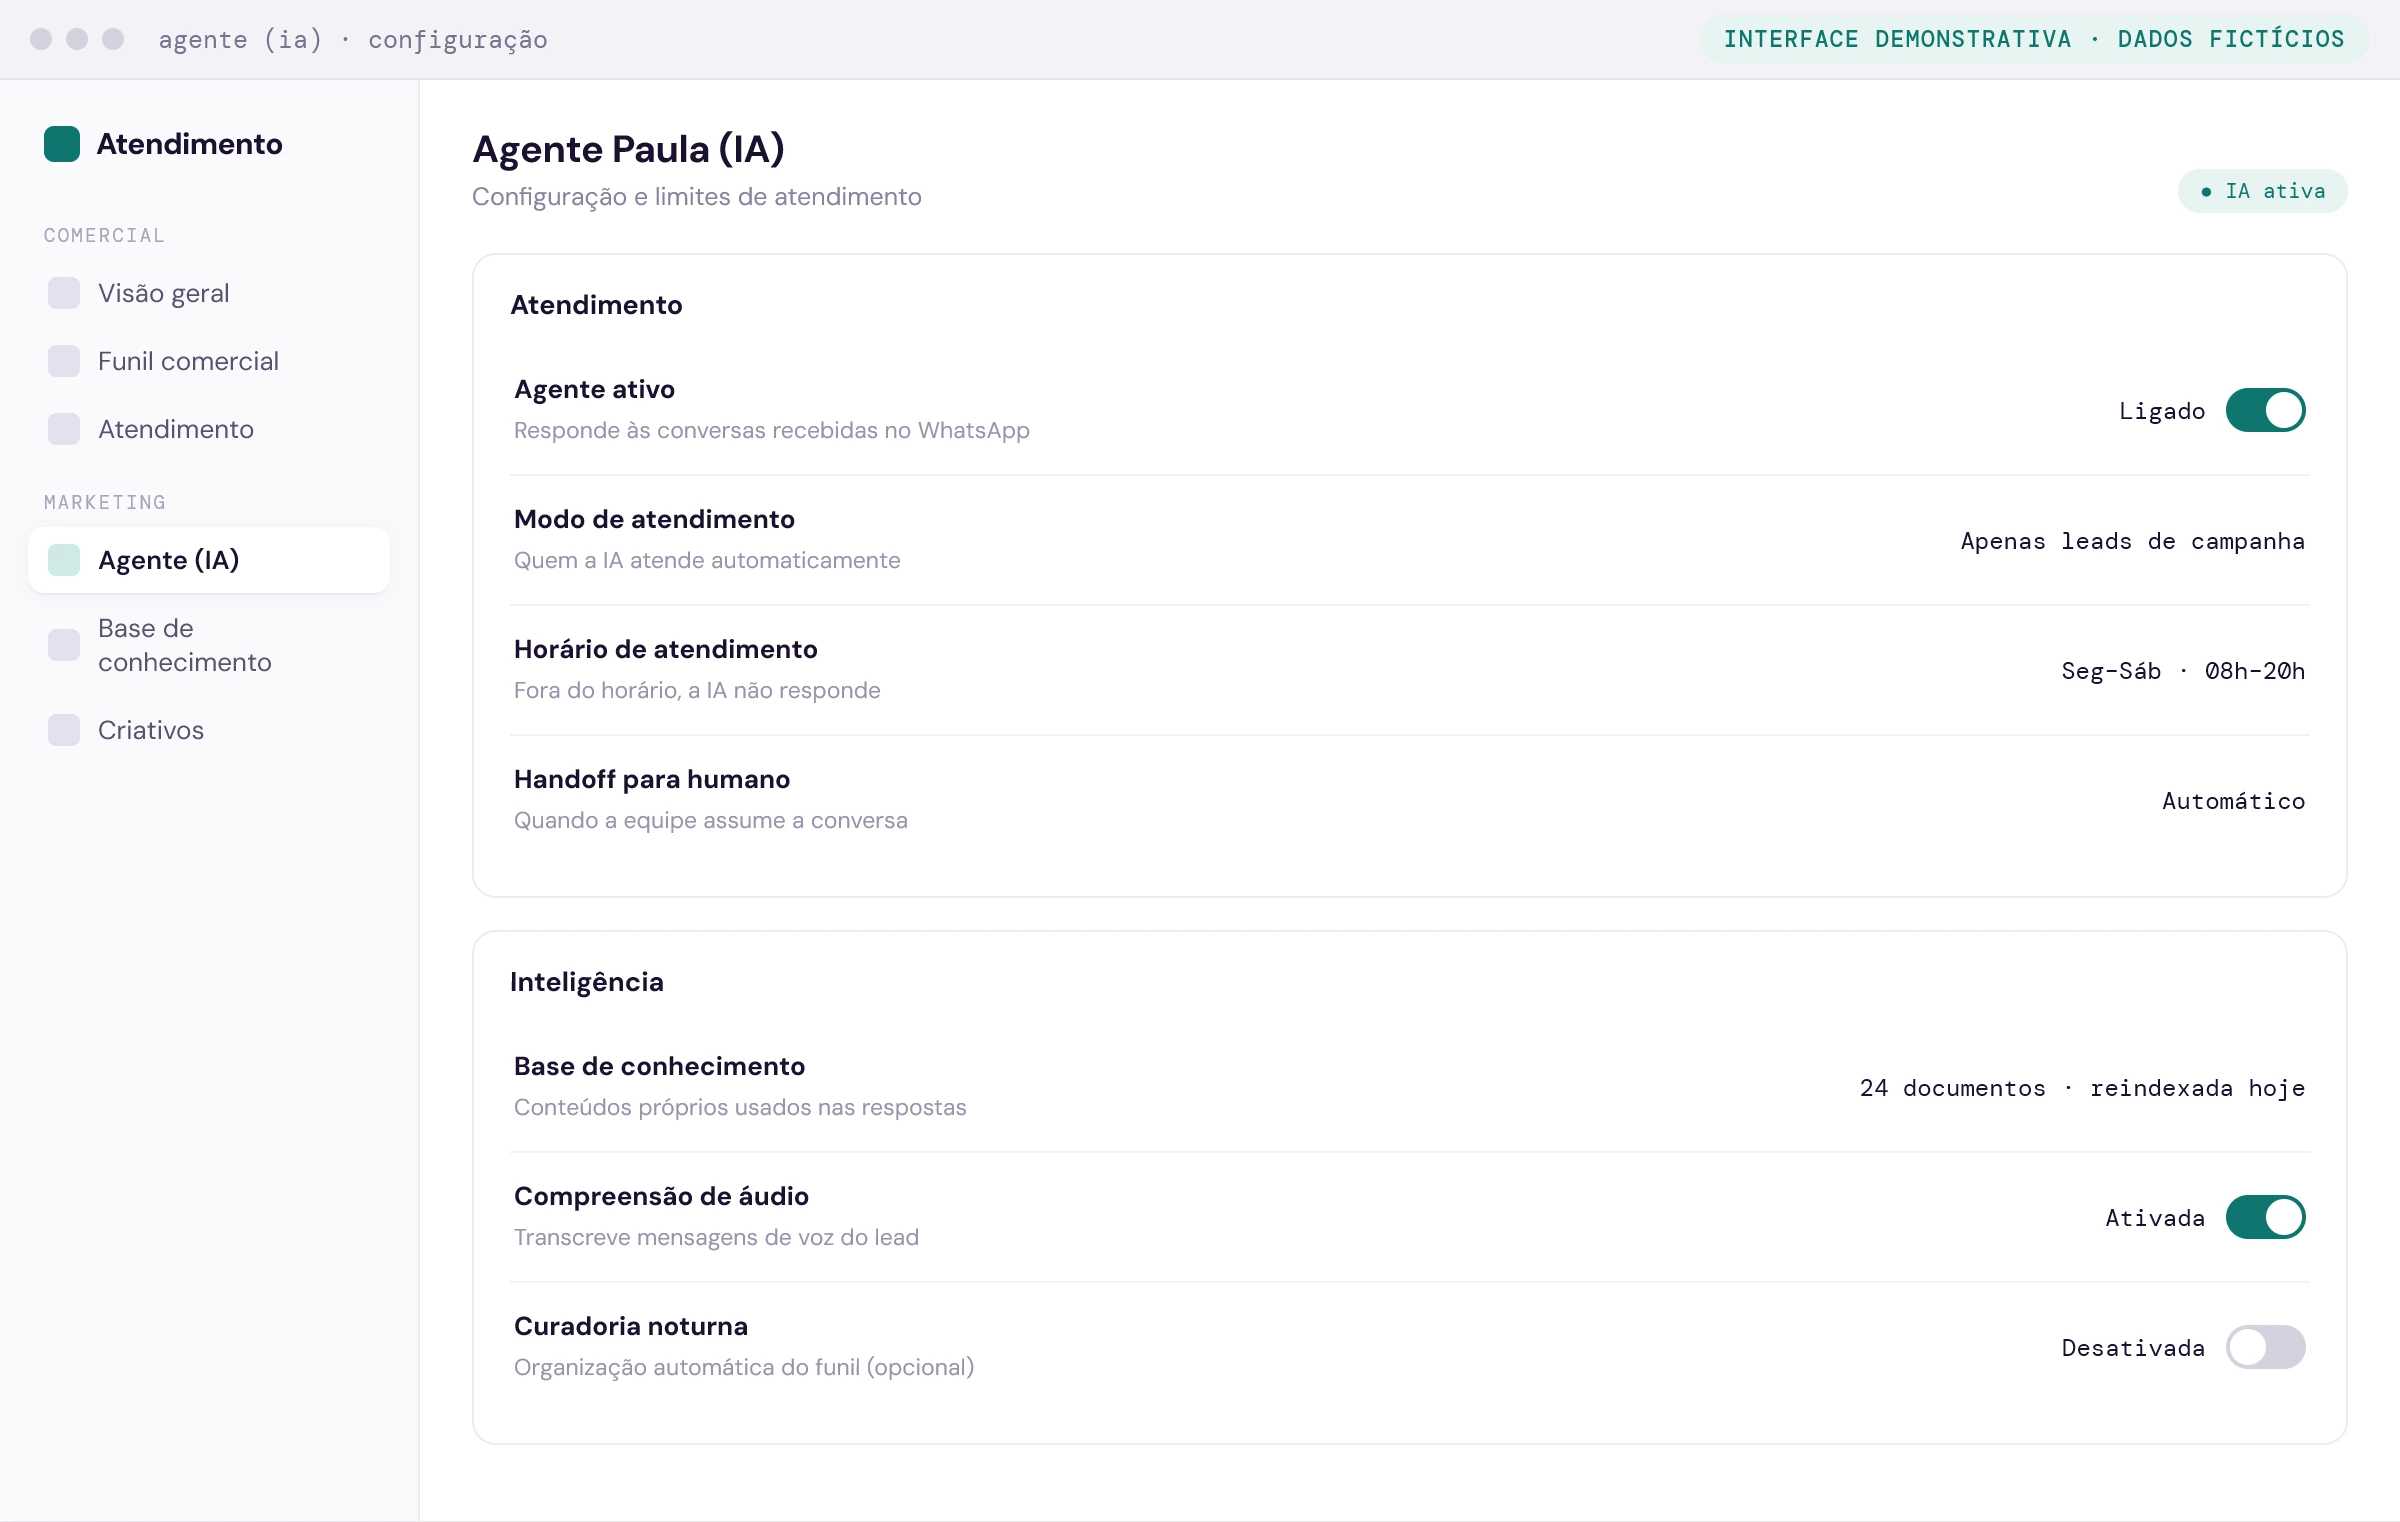Image resolution: width=2400 pixels, height=1522 pixels.
Task: Click the IA ativa status badge
Action: (x=2262, y=191)
